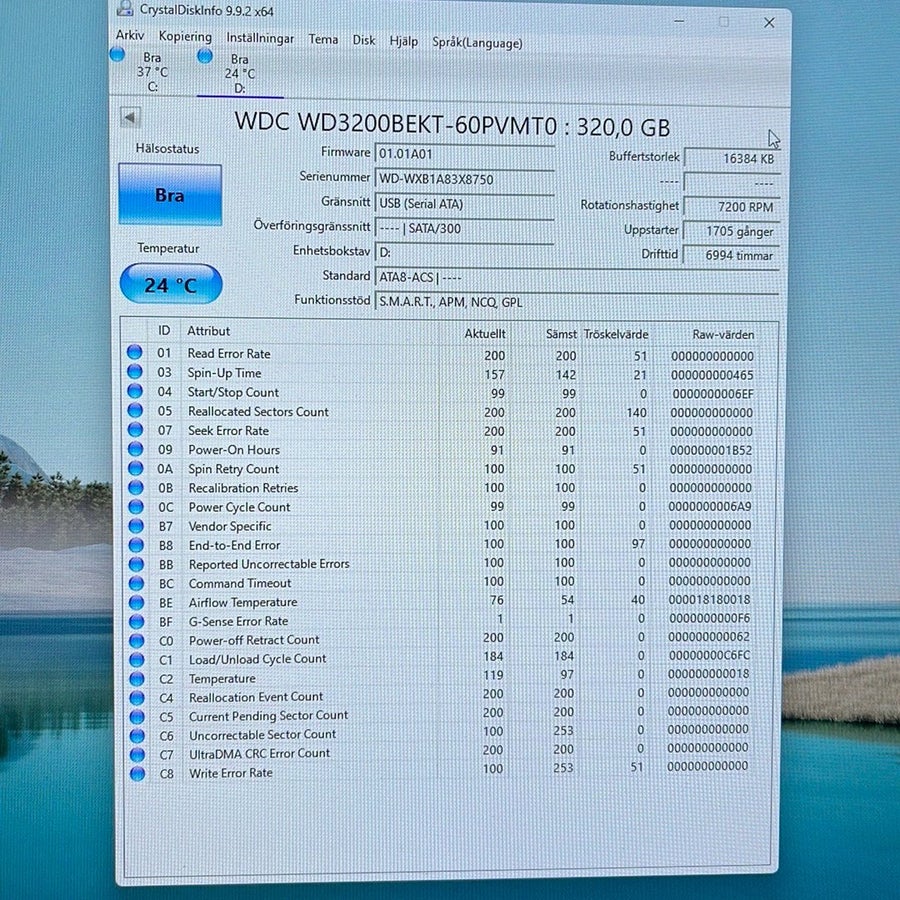Click status dot for Reallocation Event Count
This screenshot has width=900, height=900.
(137, 697)
